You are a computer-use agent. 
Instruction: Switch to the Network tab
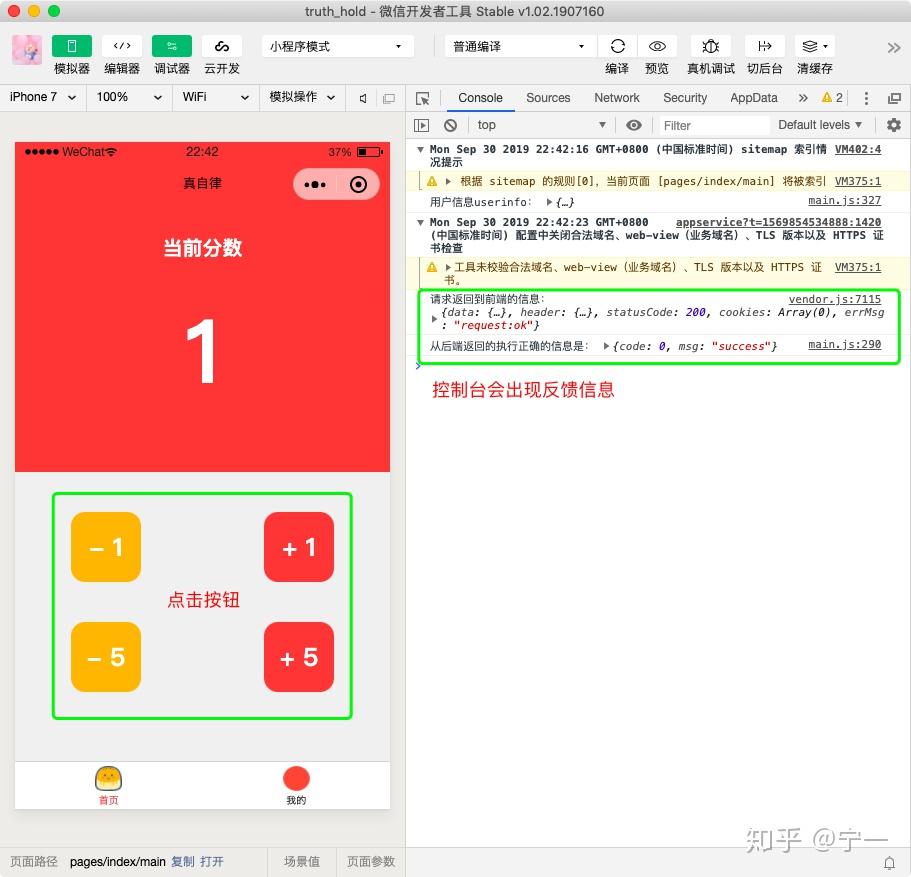pos(616,97)
